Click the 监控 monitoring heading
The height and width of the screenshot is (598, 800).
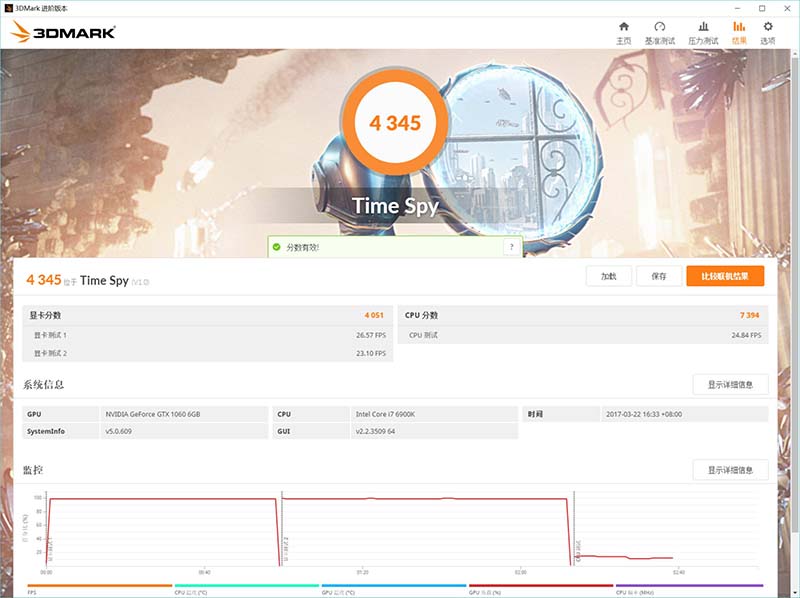[x=33, y=470]
